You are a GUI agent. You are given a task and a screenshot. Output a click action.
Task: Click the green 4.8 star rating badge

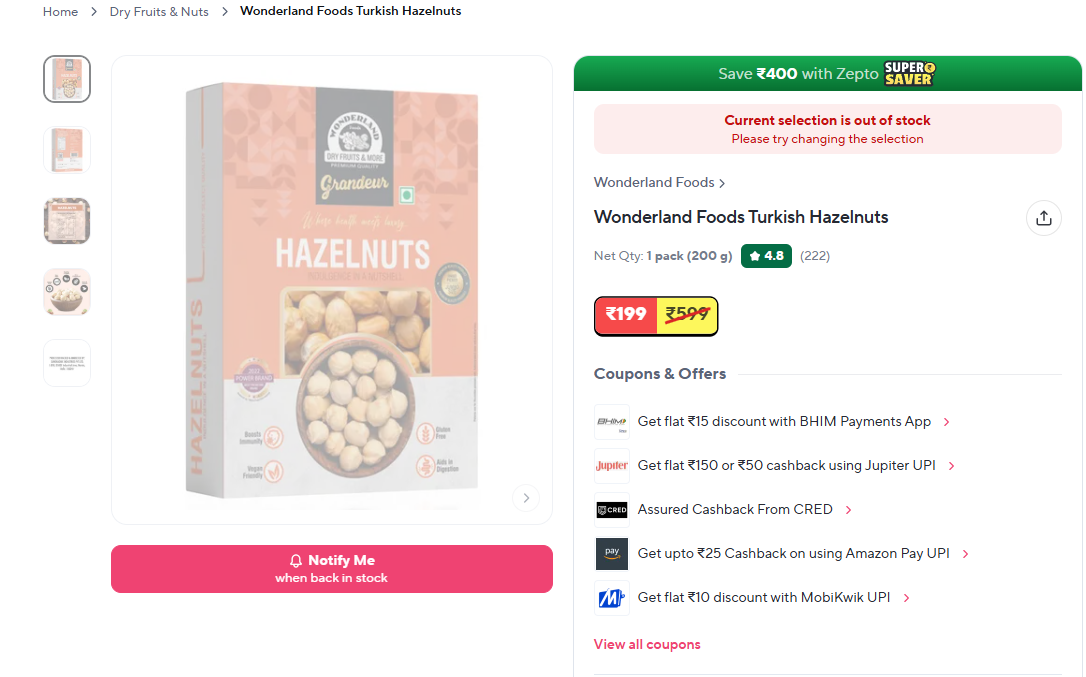(x=766, y=256)
